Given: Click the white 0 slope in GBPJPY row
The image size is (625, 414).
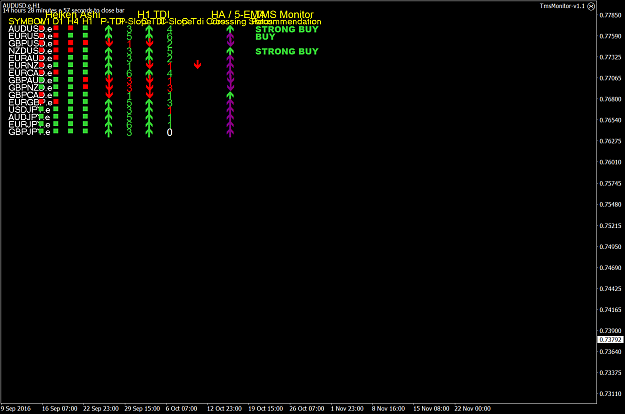Looking at the screenshot, I should coord(169,132).
